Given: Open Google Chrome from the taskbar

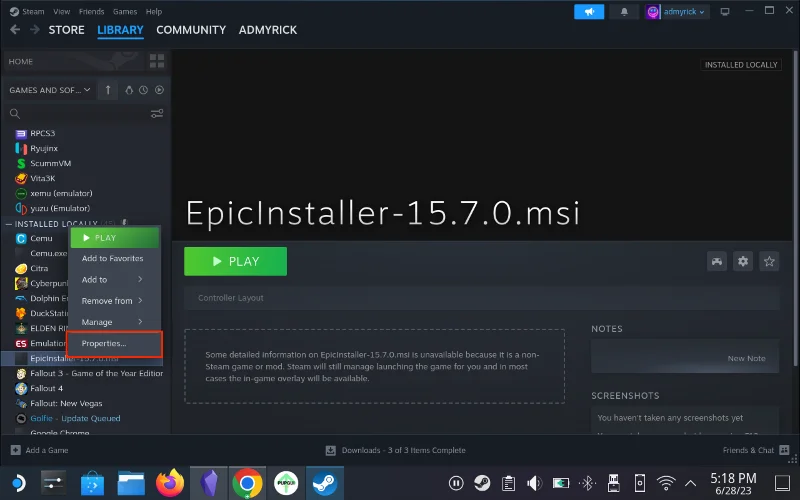Looking at the screenshot, I should (x=247, y=483).
